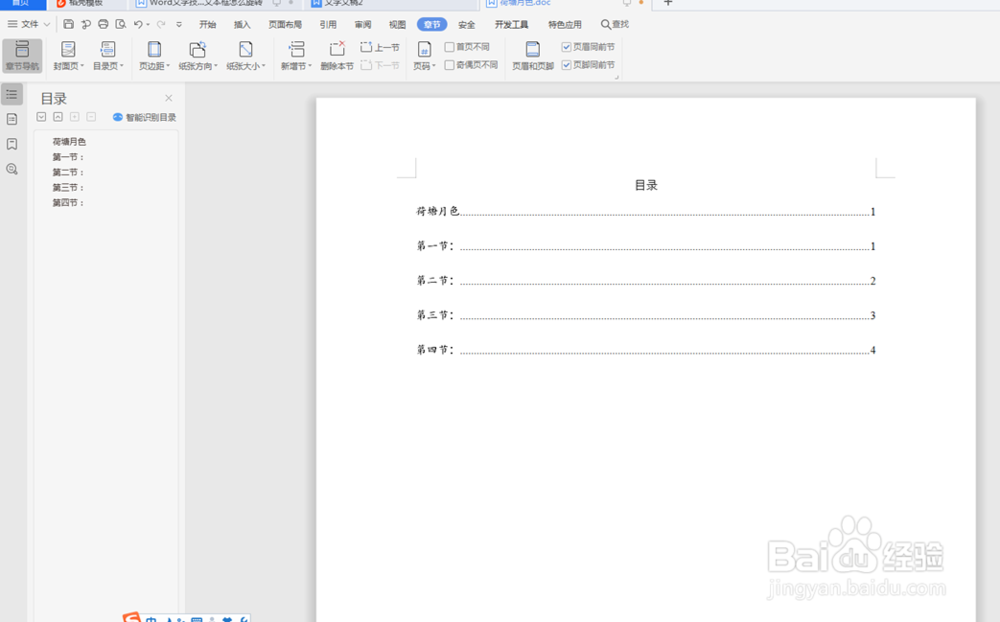Open the 文件 menu
The height and width of the screenshot is (622, 1000).
[29, 24]
